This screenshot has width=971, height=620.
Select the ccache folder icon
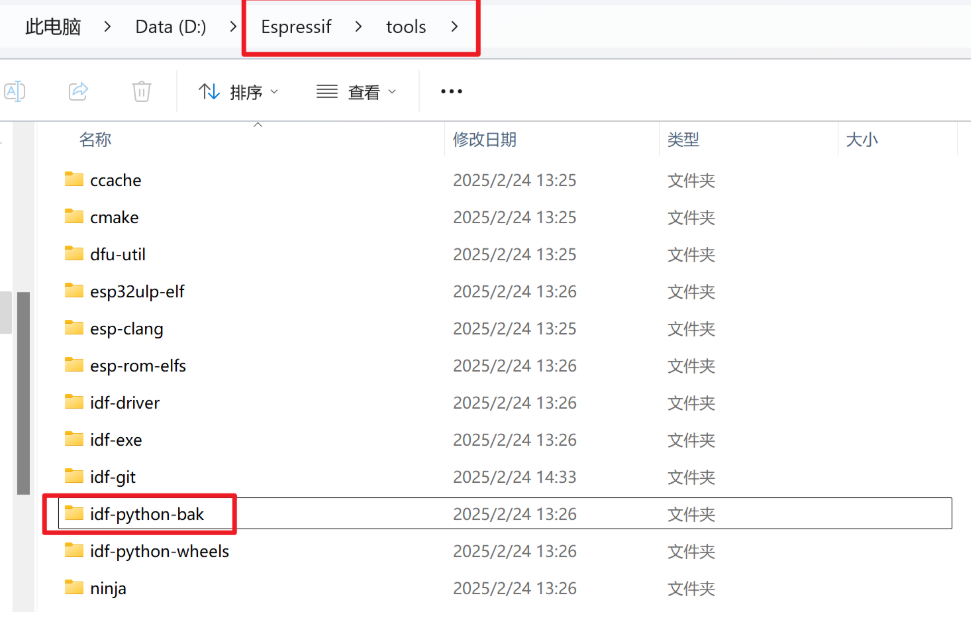point(74,180)
